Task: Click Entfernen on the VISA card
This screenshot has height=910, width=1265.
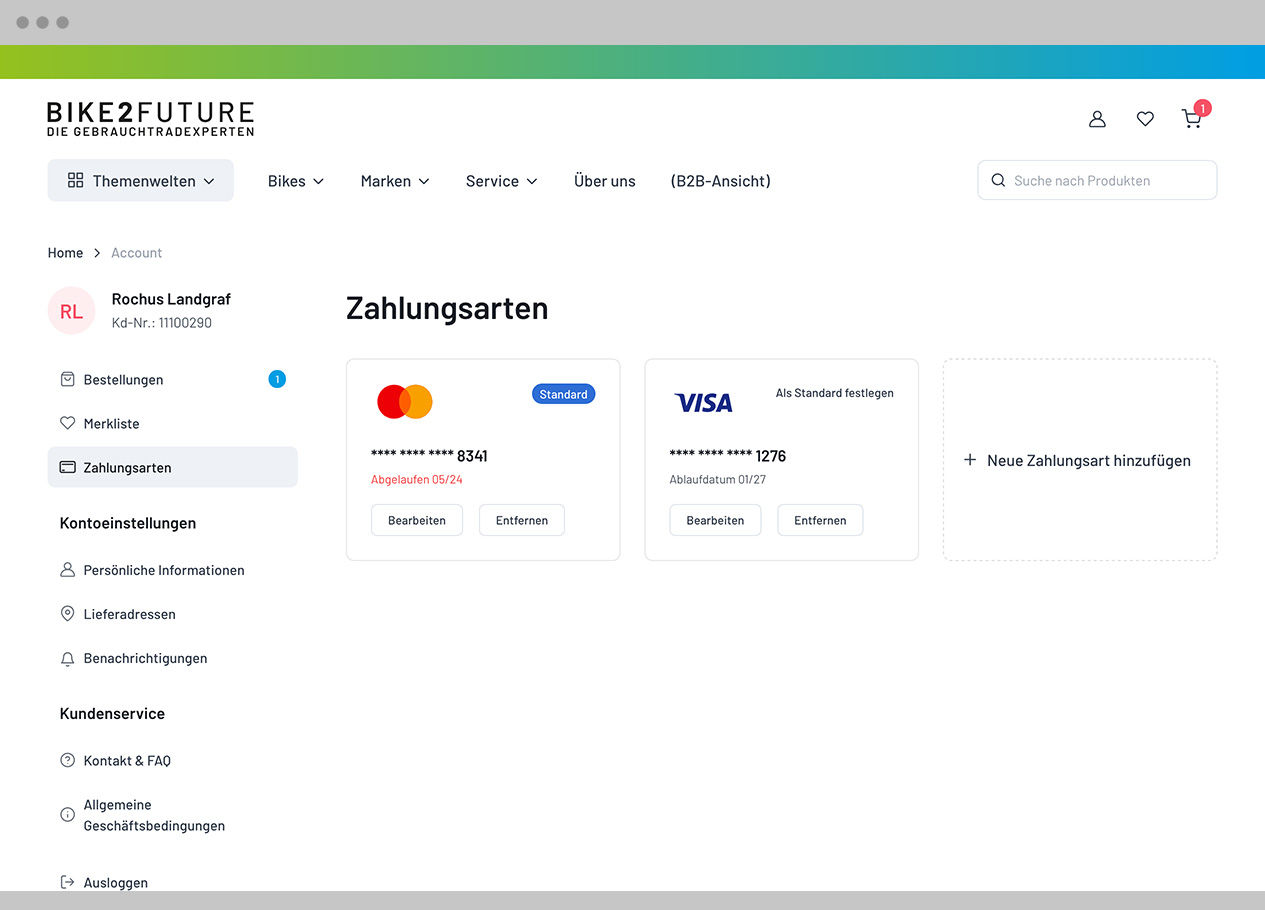Action: (x=820, y=520)
